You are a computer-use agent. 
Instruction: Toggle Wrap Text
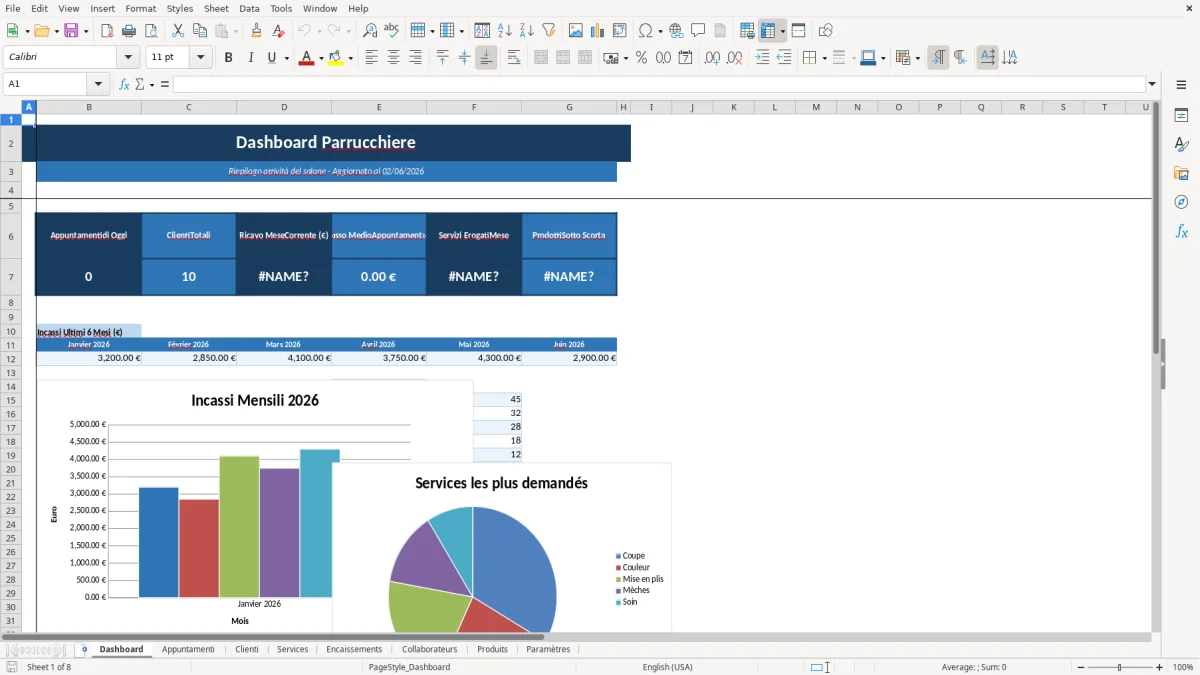pos(514,58)
